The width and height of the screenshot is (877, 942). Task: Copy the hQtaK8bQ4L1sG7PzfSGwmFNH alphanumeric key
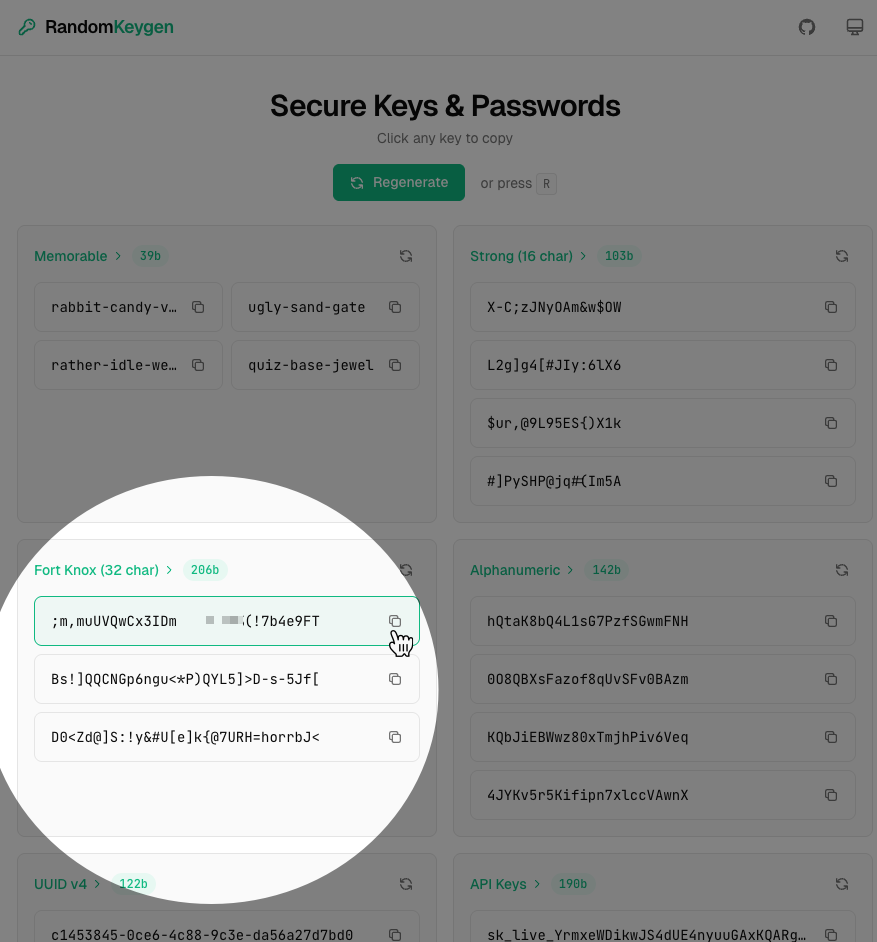coord(831,621)
